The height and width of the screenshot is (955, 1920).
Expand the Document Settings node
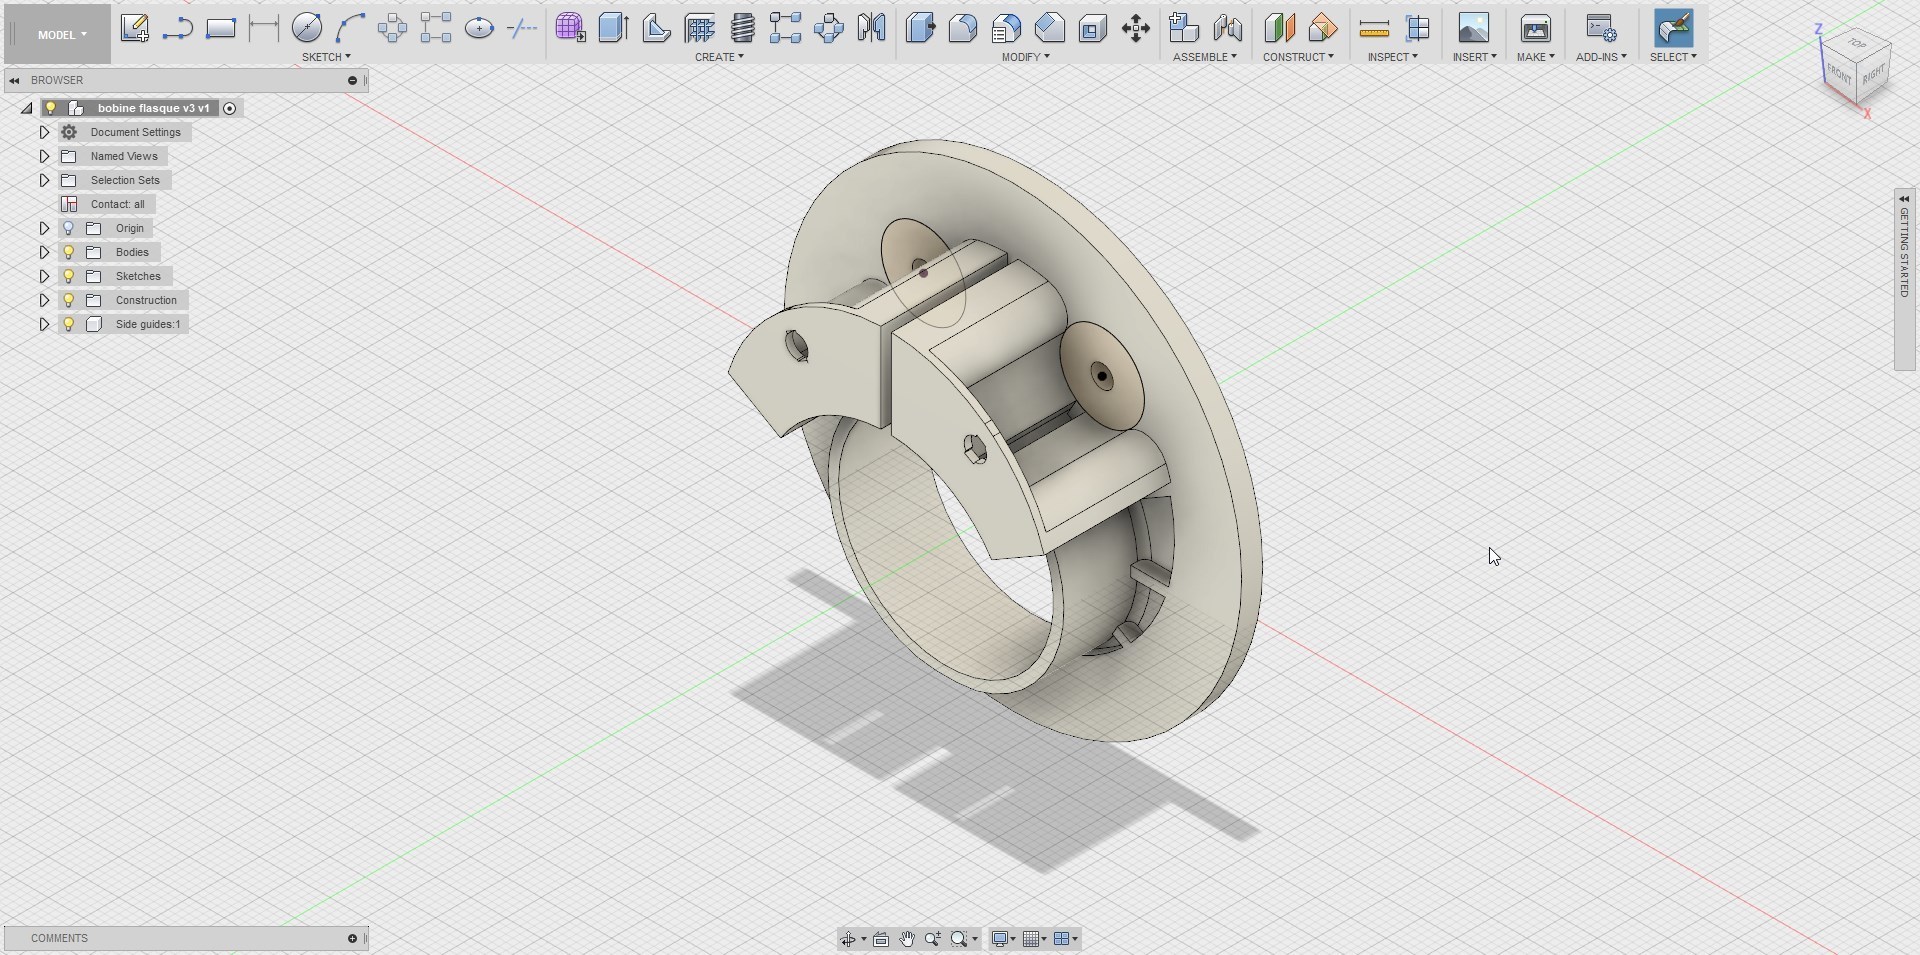click(44, 132)
